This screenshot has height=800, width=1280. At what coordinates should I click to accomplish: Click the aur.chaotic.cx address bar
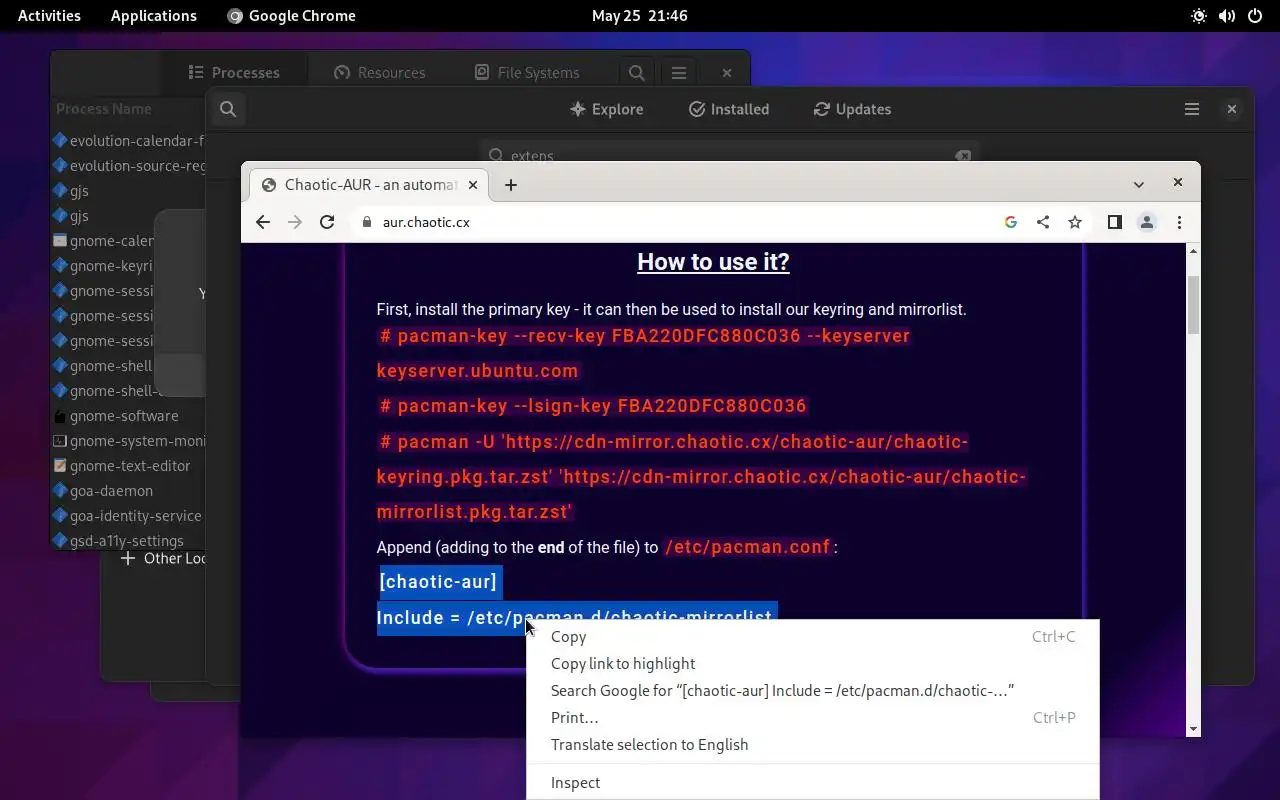pos(680,222)
